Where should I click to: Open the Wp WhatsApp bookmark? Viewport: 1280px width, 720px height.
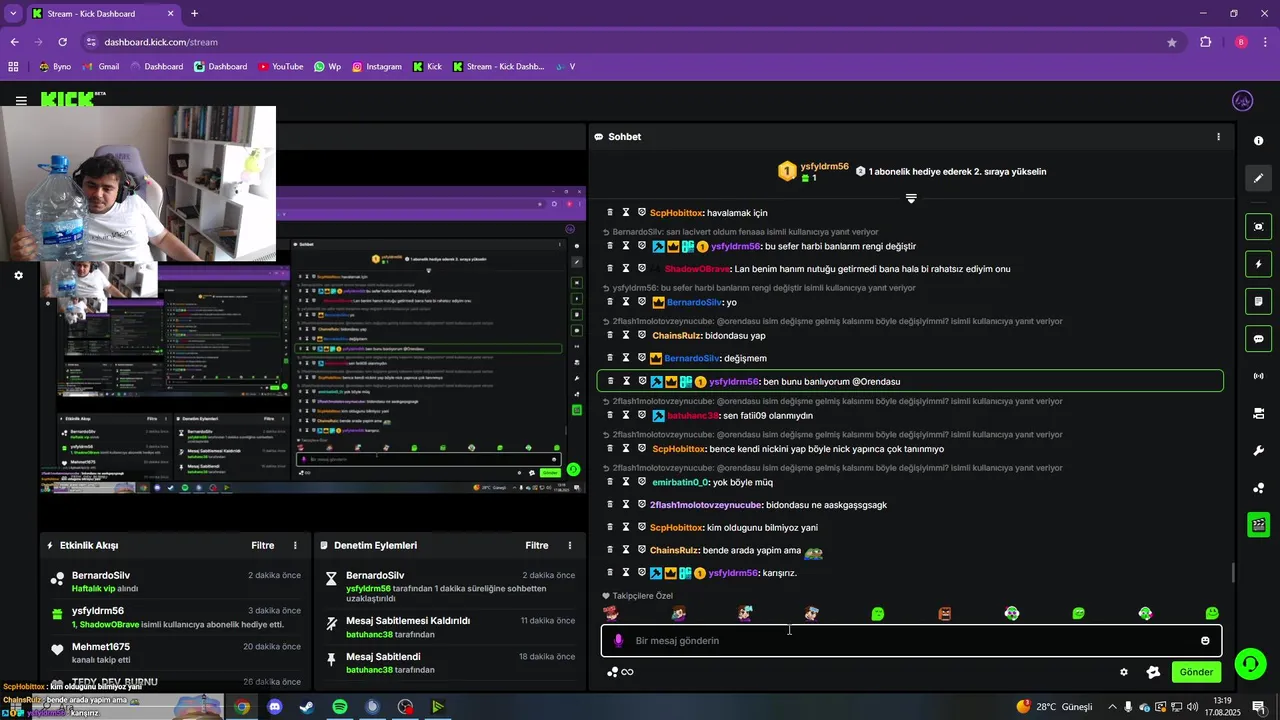click(327, 67)
